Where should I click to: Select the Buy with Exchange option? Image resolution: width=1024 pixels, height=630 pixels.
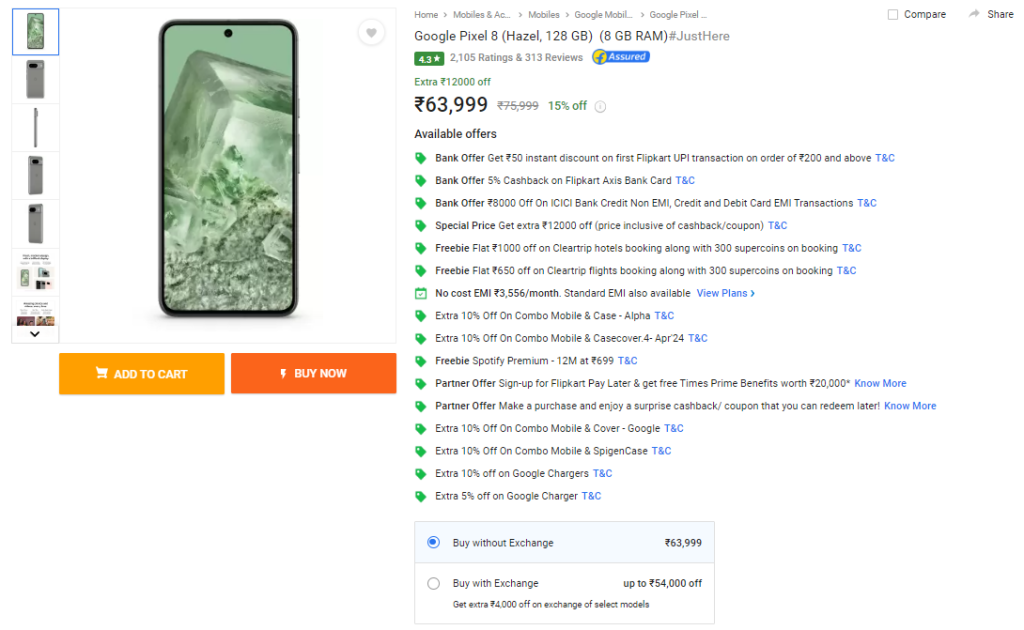431,583
